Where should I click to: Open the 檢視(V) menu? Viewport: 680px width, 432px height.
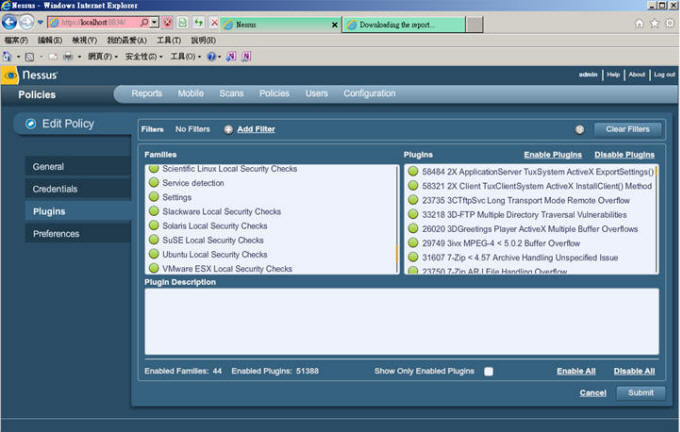click(84, 40)
